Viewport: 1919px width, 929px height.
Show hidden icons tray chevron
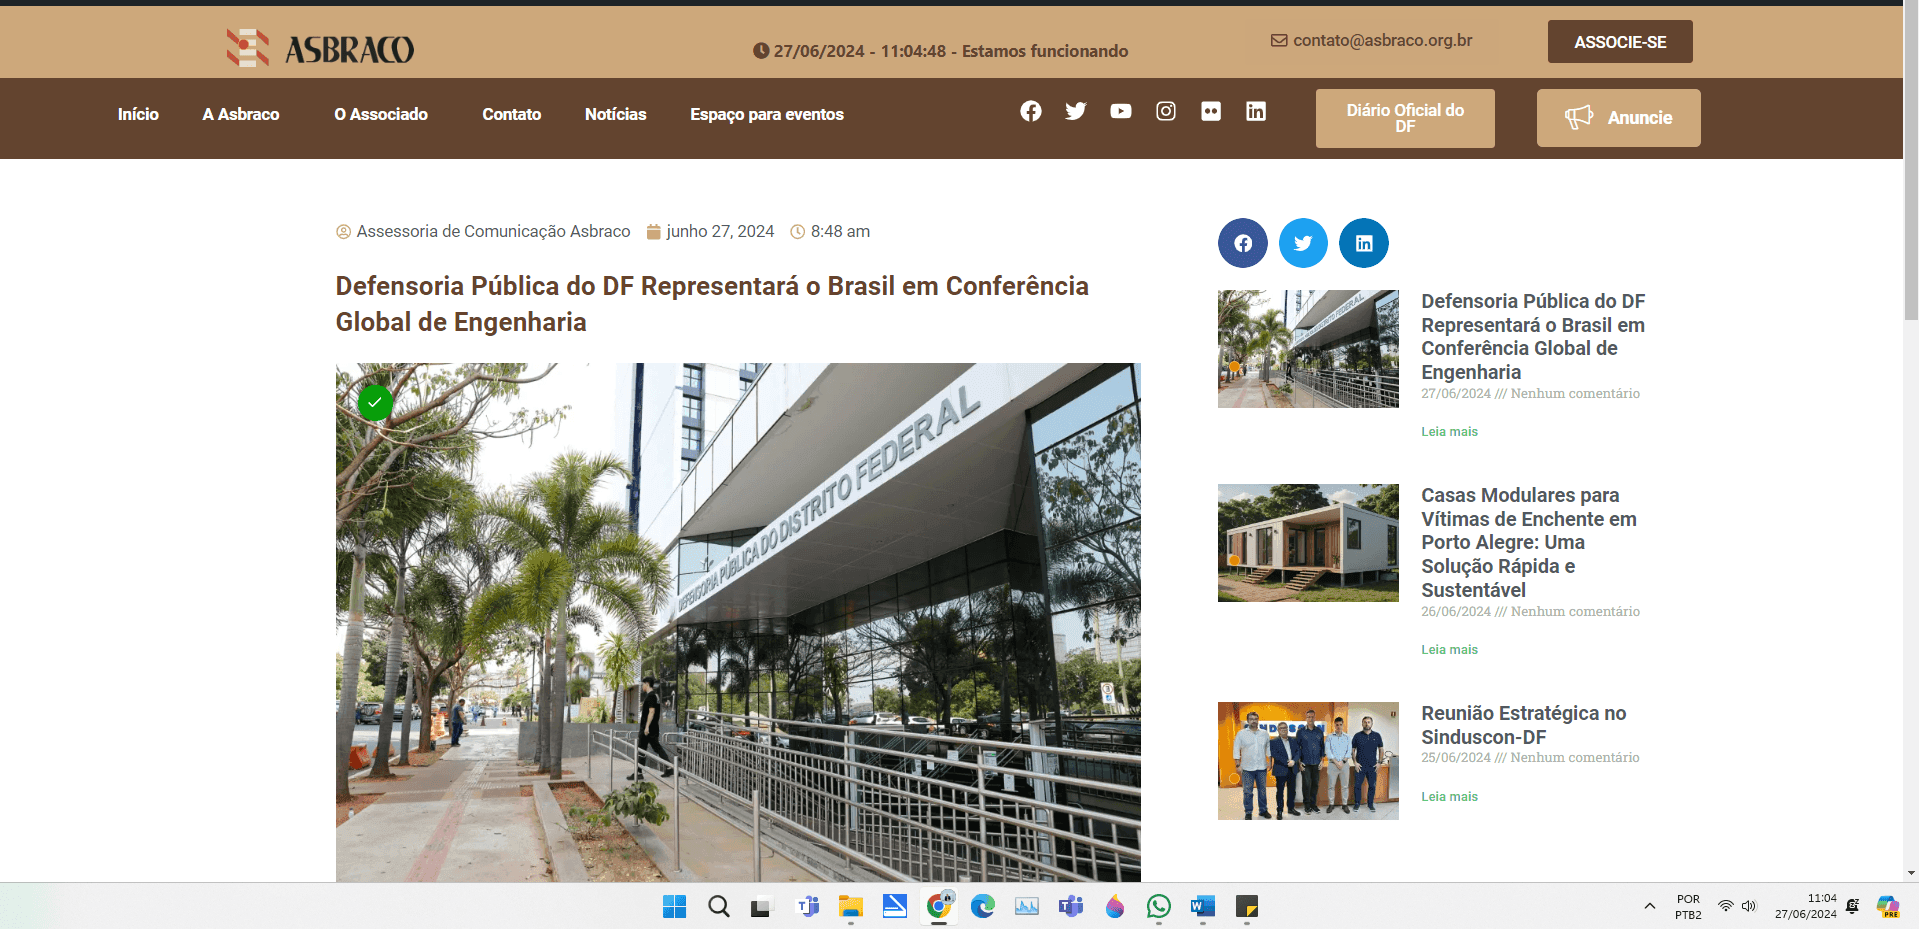pos(1649,906)
